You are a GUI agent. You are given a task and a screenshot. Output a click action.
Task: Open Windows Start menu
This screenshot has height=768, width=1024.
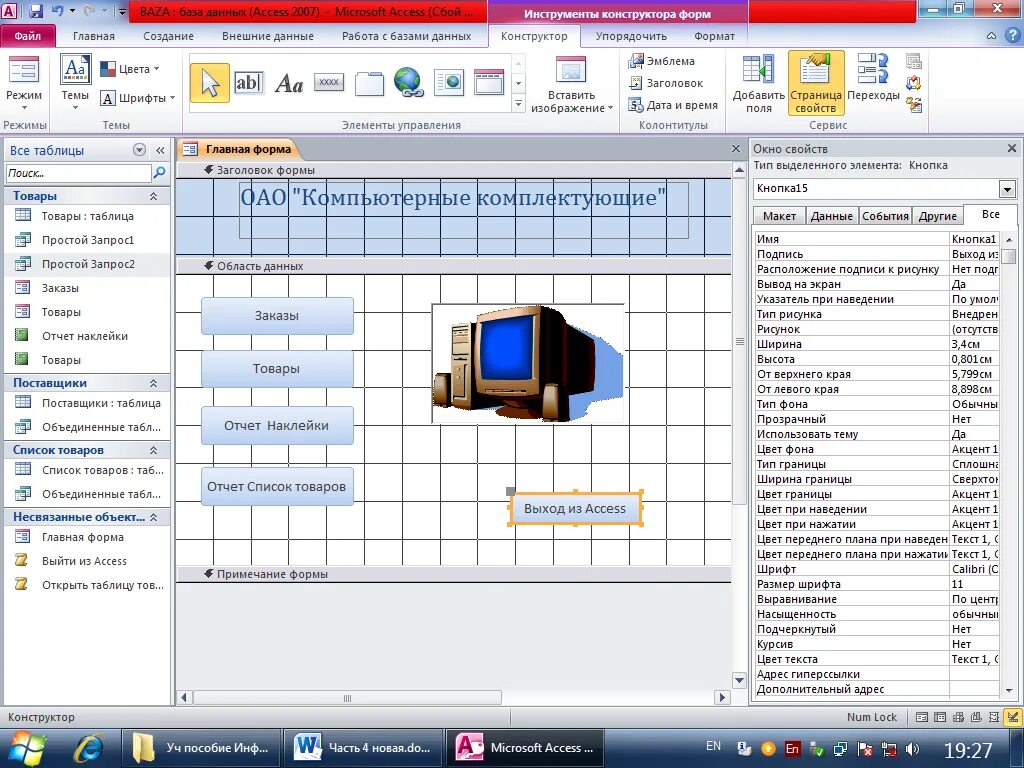pos(26,748)
